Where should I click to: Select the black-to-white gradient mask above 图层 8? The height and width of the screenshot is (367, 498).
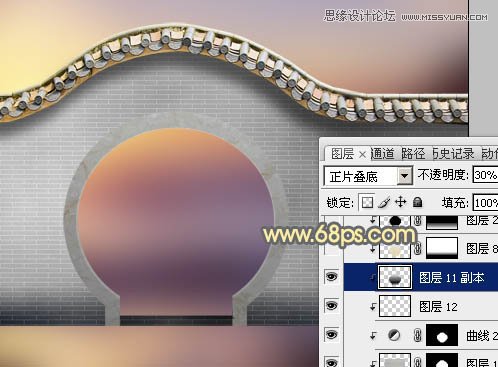[442, 222]
